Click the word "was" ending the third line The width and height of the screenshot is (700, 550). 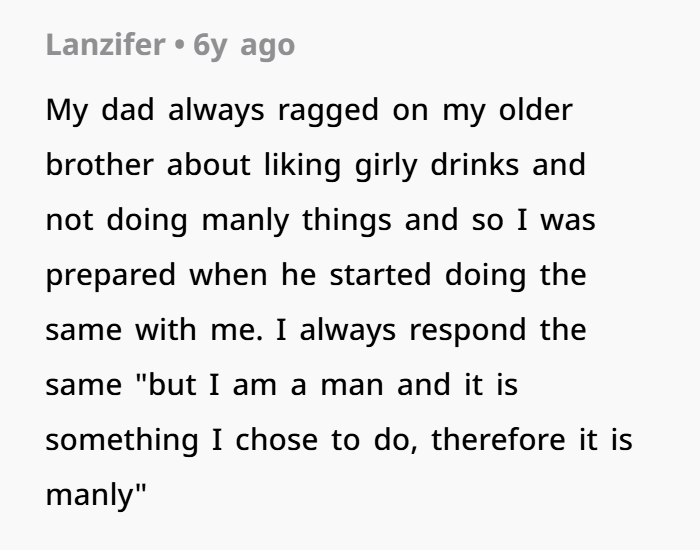569,220
